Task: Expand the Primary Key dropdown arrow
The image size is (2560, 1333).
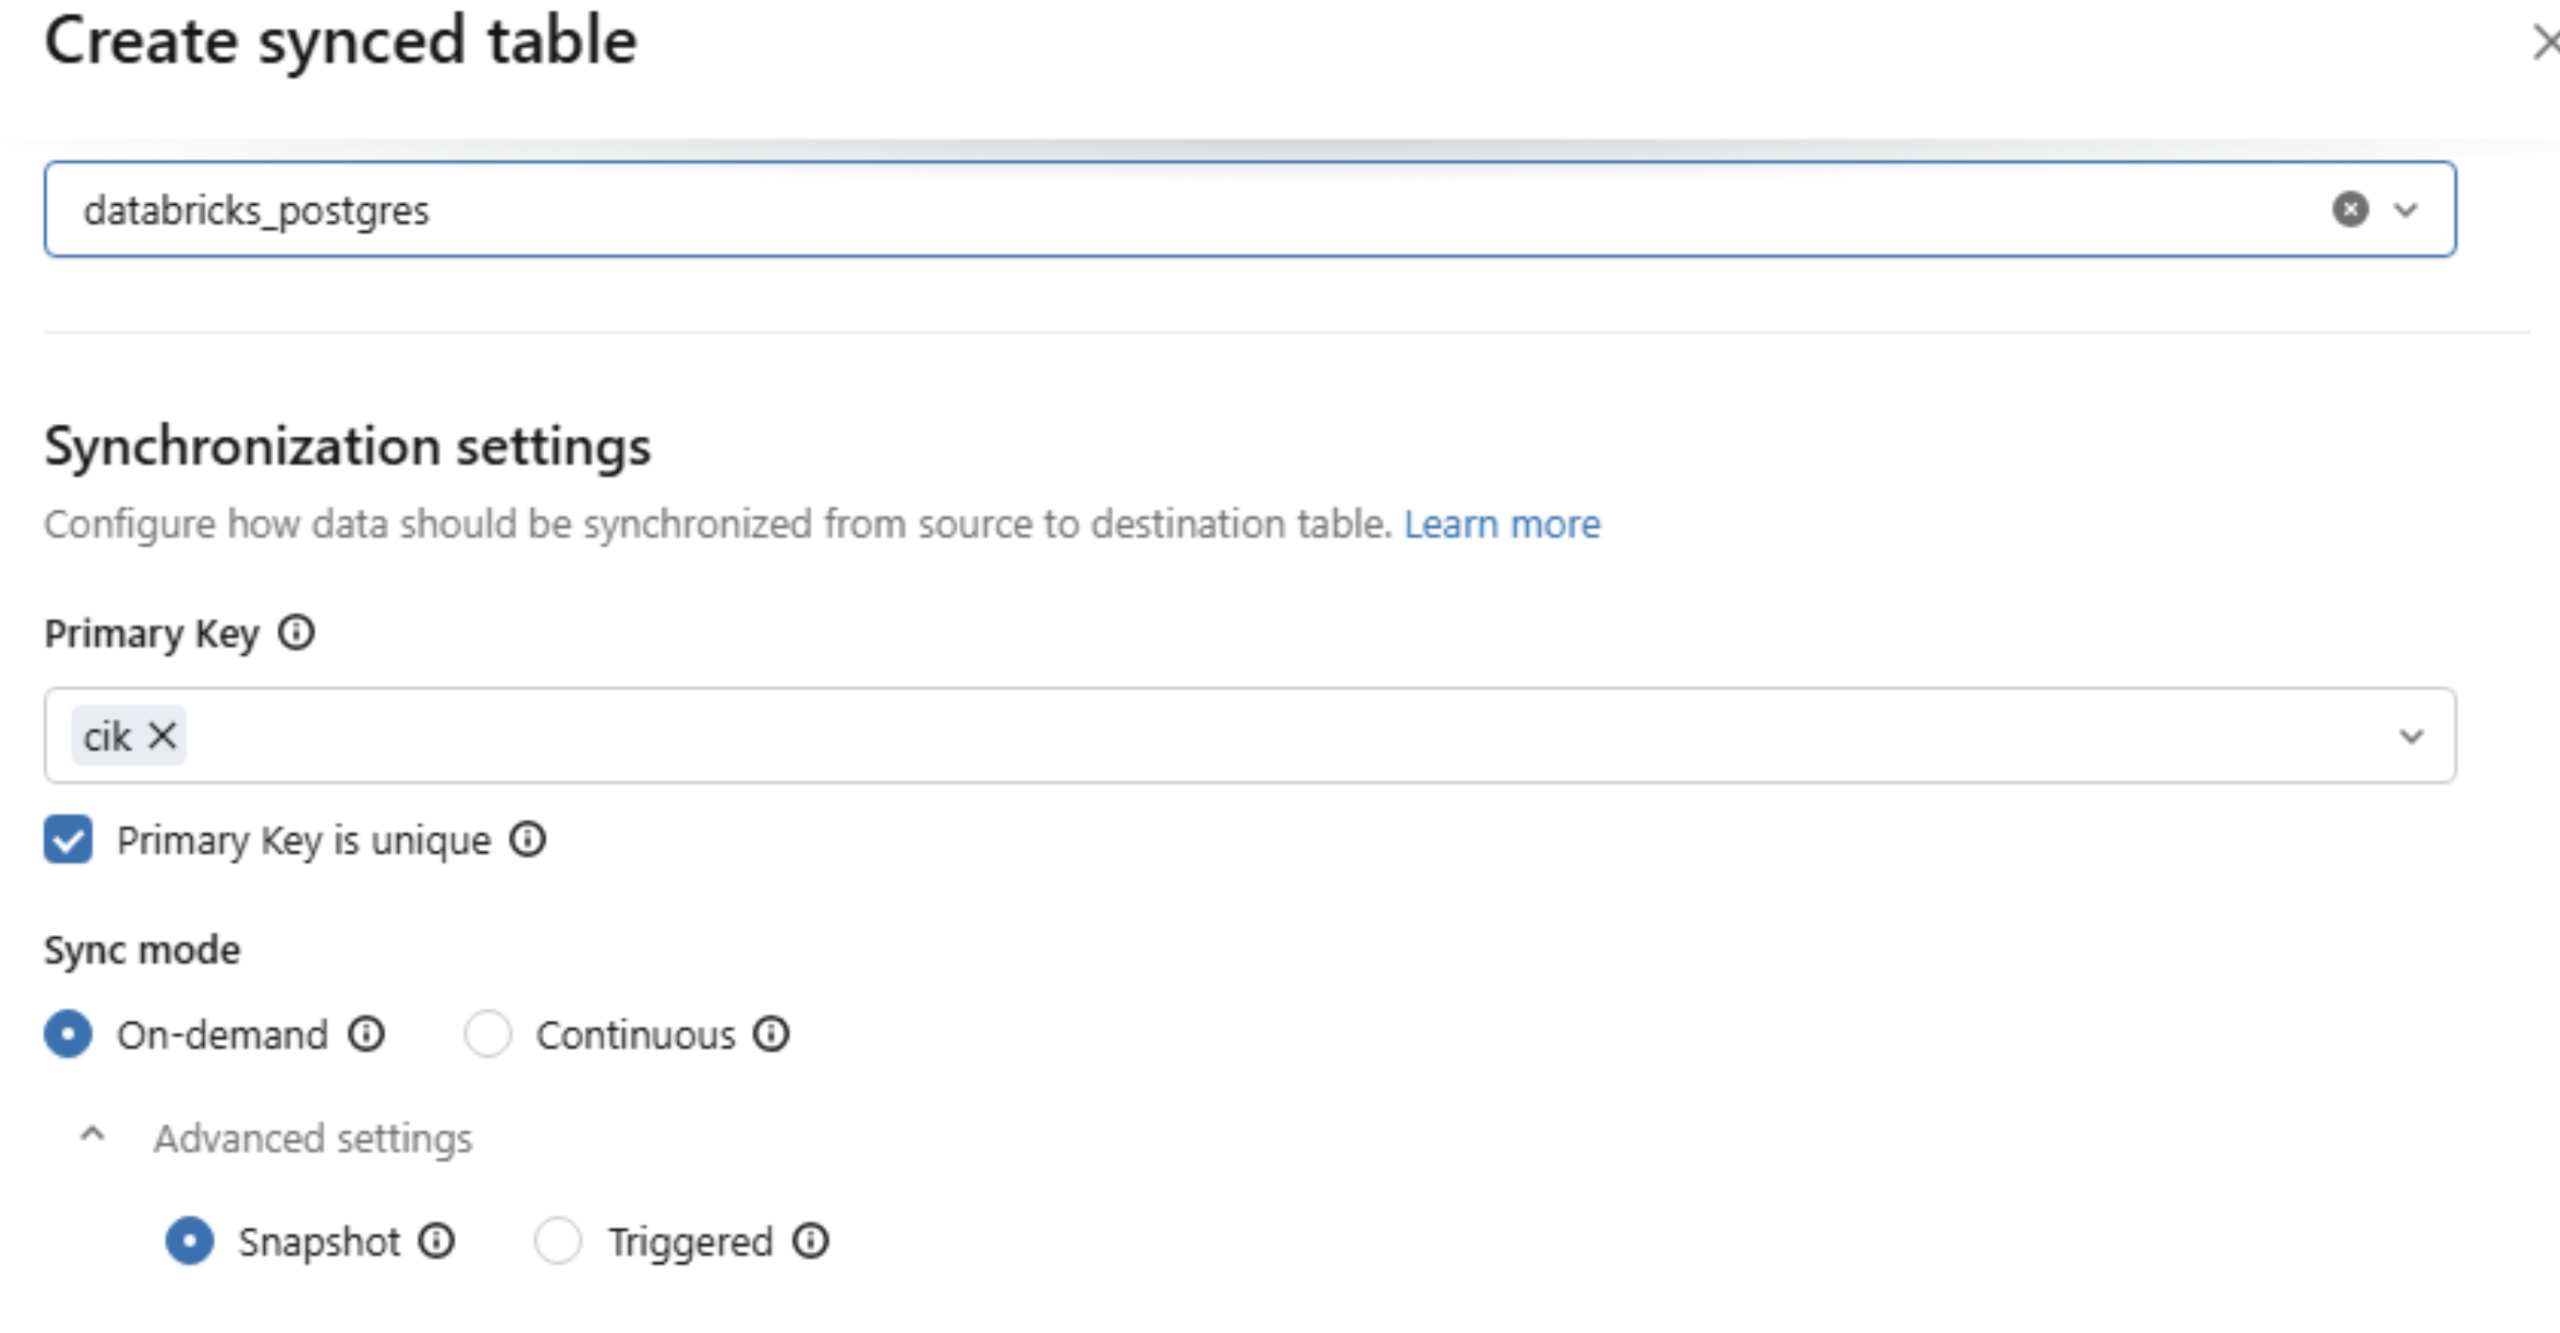Action: [2411, 736]
